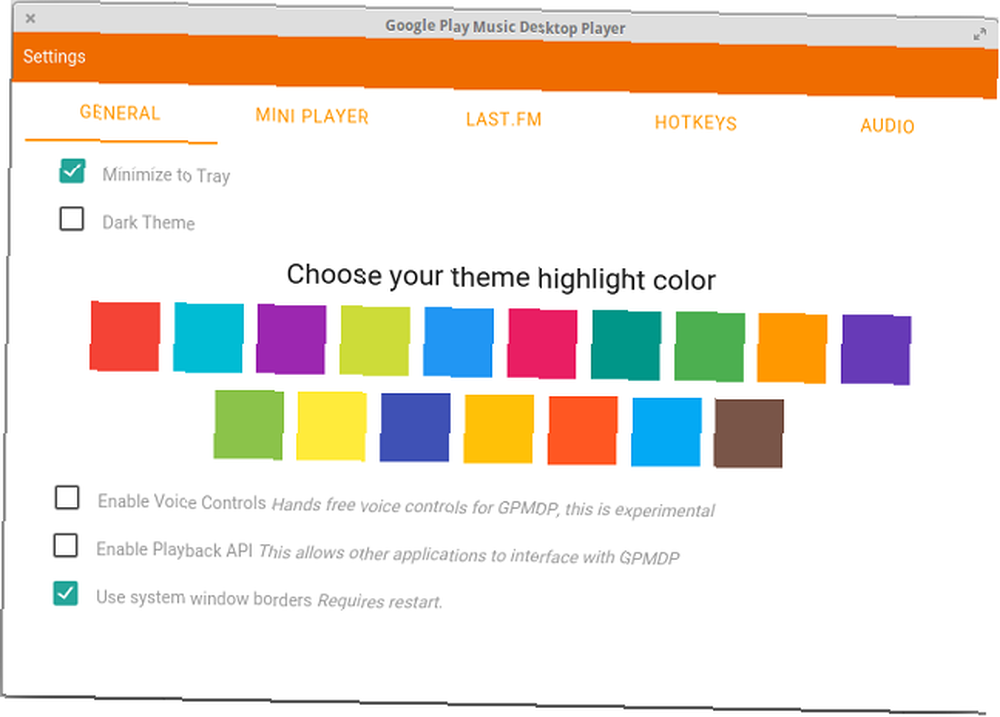Screen dimensions: 1000x717
Task: Select the deep orange-red swatch in the bottom row
Action: 583,431
